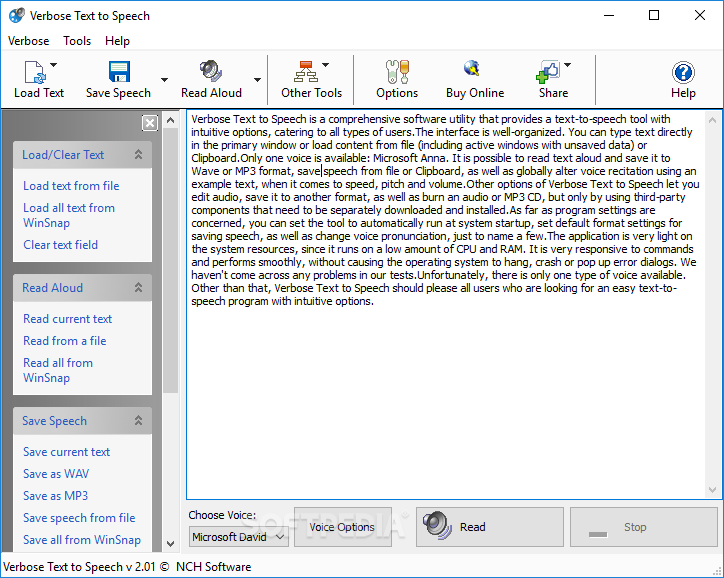The width and height of the screenshot is (724, 578).
Task: Open the Share dropdown arrow
Action: coord(567,65)
